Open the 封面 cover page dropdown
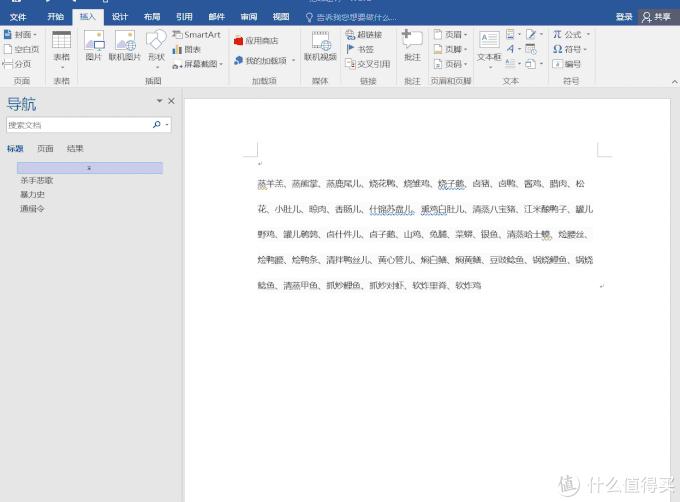Screen dimensions: 680x502 click(20, 34)
